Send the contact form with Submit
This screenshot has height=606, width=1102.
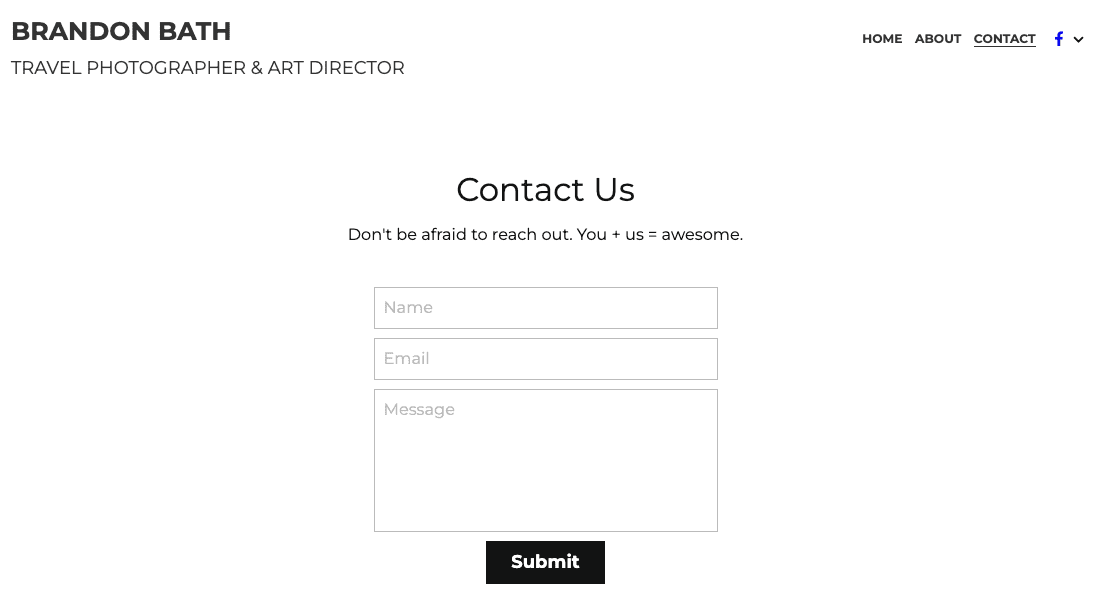pyautogui.click(x=545, y=562)
